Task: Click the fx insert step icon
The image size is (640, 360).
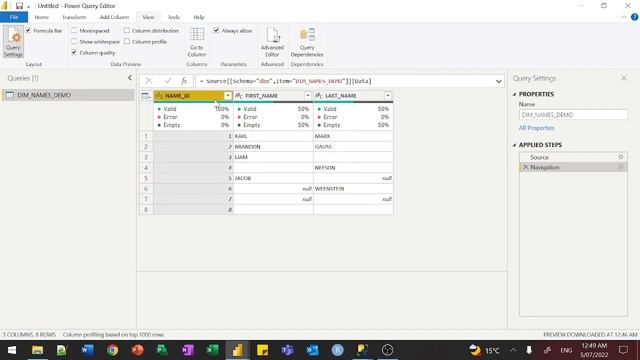Action: [184, 81]
